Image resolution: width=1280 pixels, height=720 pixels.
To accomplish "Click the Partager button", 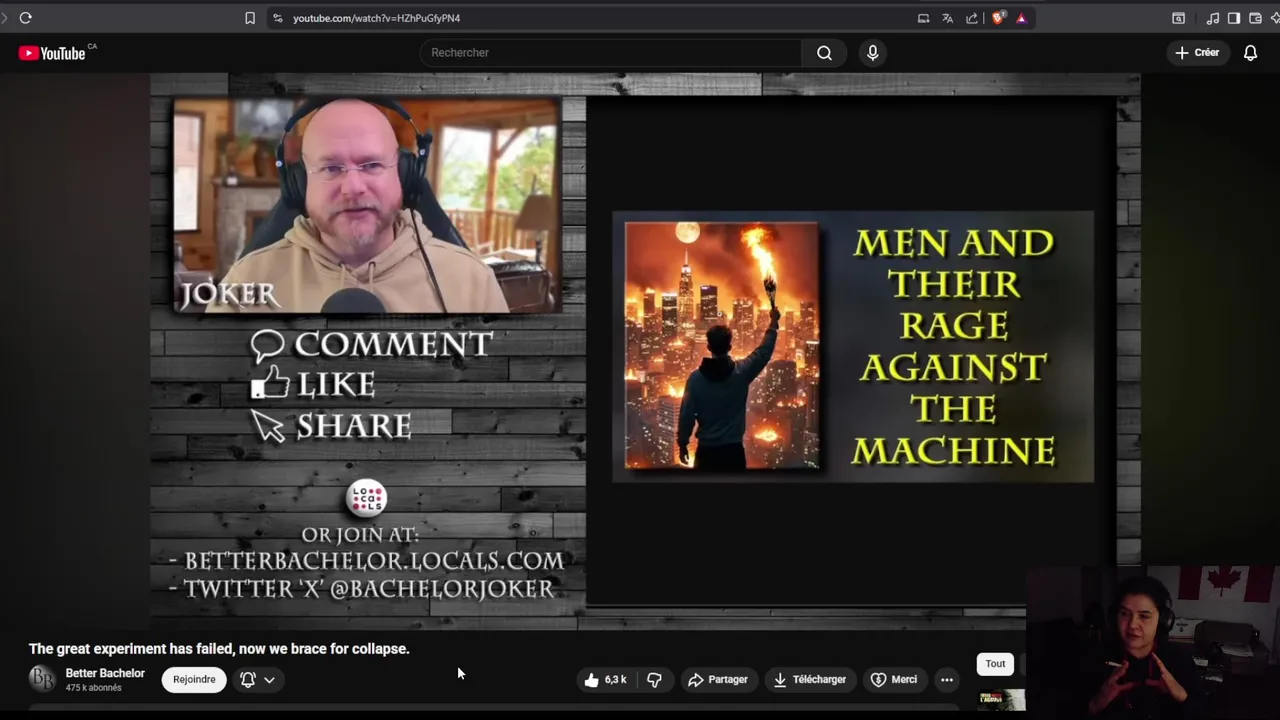I will pyautogui.click(x=718, y=680).
